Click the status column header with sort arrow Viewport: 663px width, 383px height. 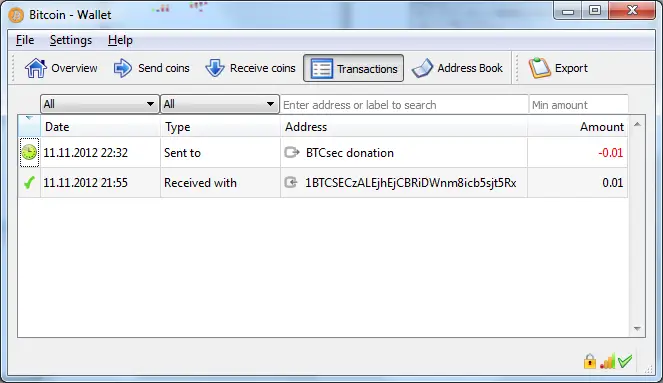click(x=29, y=126)
